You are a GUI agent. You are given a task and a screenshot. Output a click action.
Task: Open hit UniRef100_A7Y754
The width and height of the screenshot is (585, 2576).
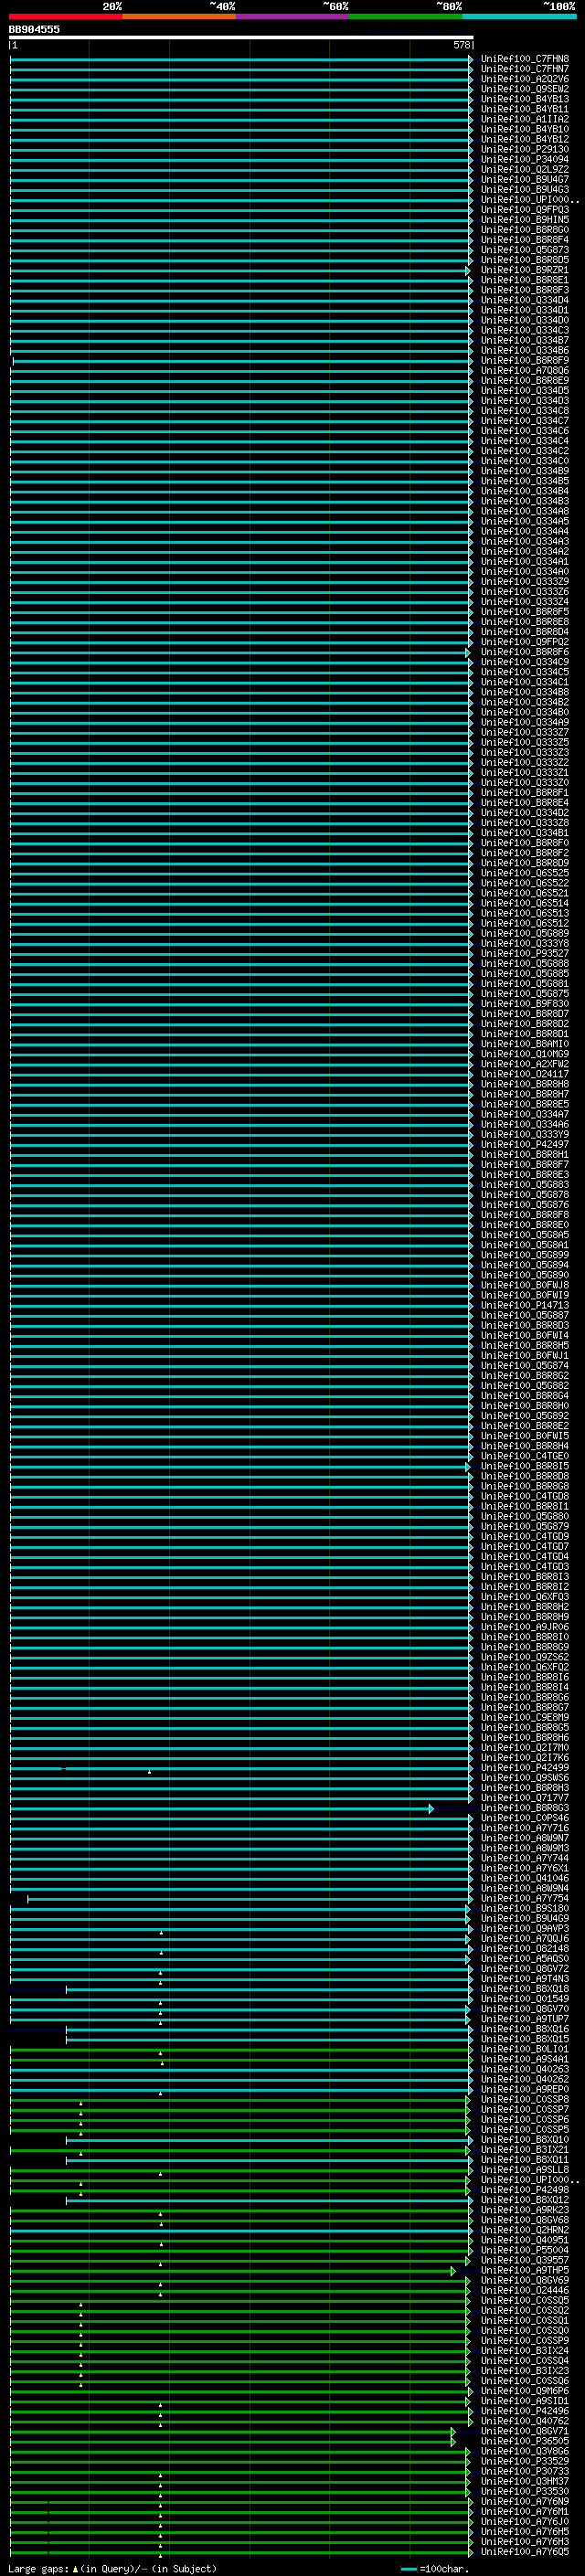click(x=525, y=1898)
